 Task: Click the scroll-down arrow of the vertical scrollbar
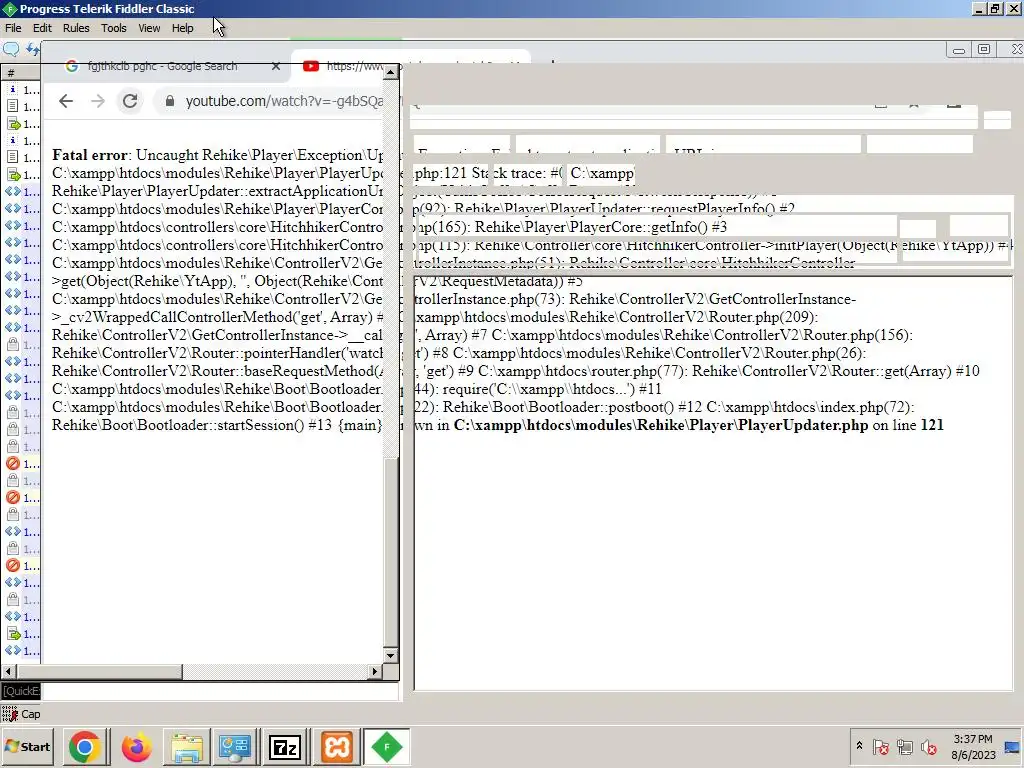tap(391, 655)
